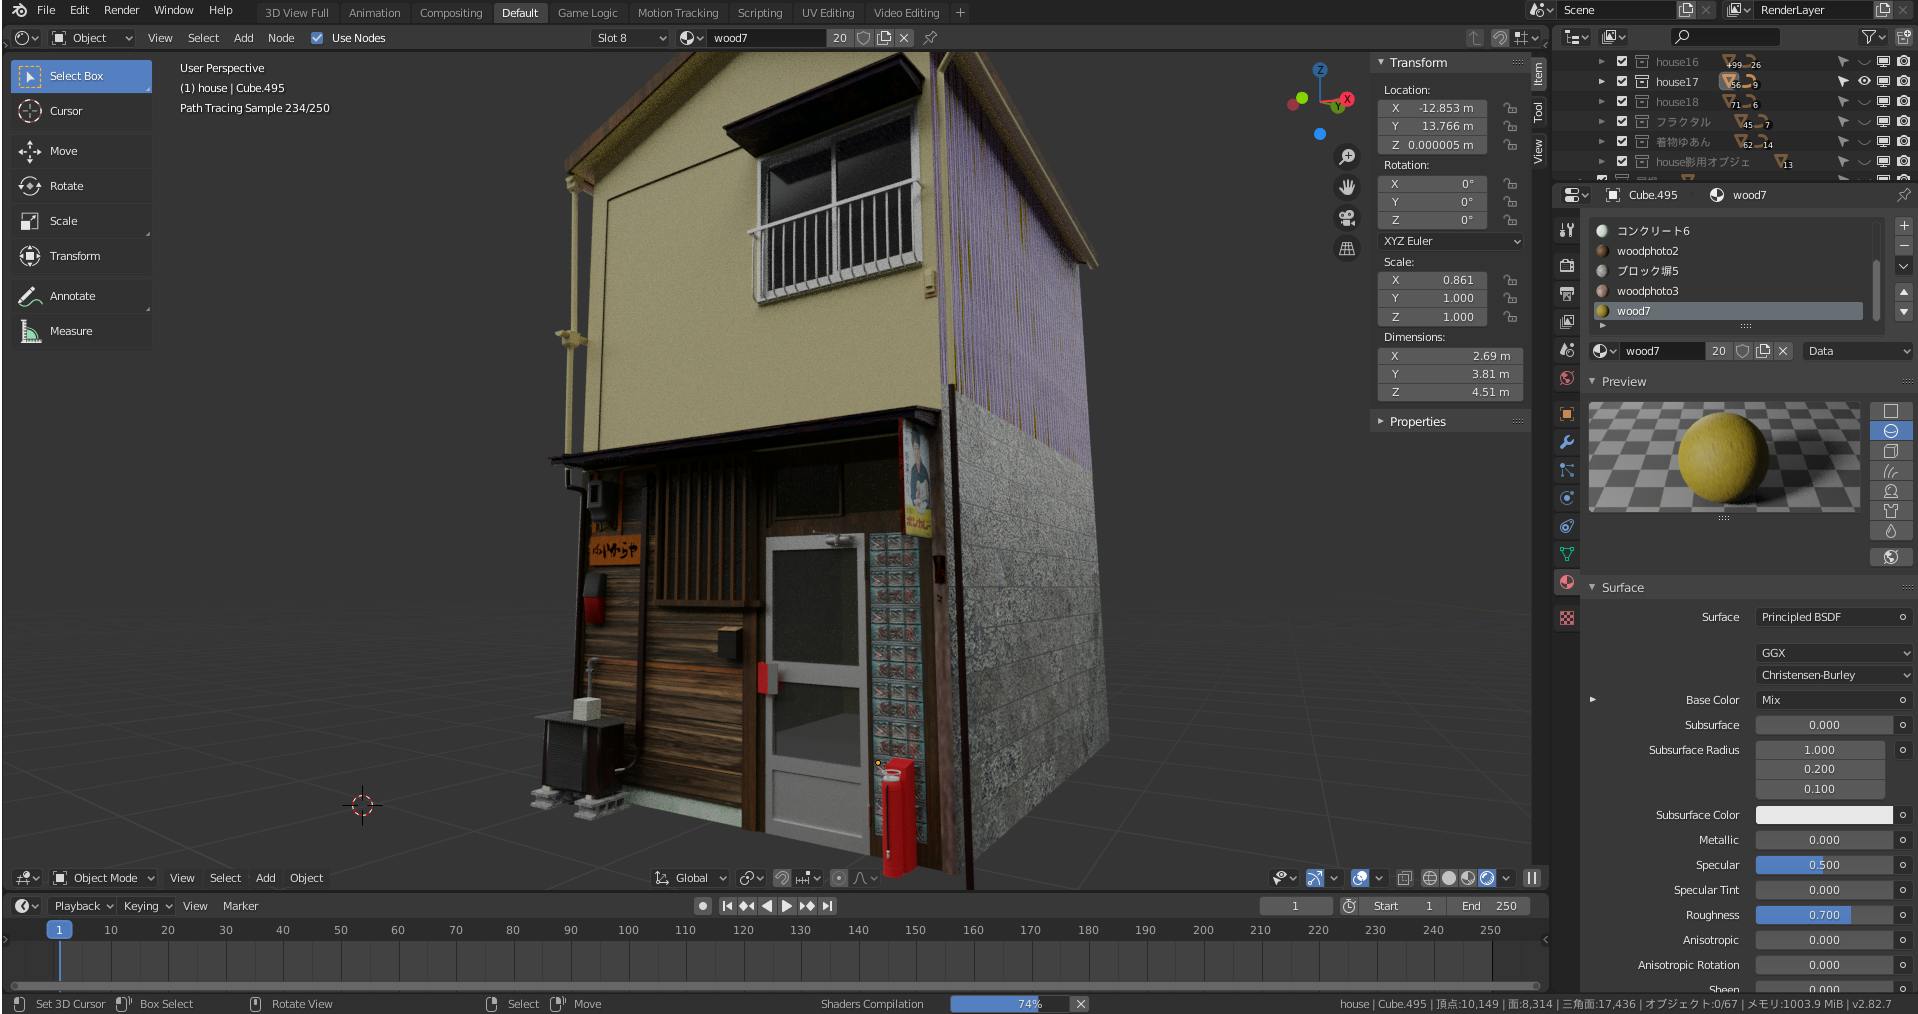Uncheck house16 collection in outliner
The image size is (1918, 1014).
1622,62
